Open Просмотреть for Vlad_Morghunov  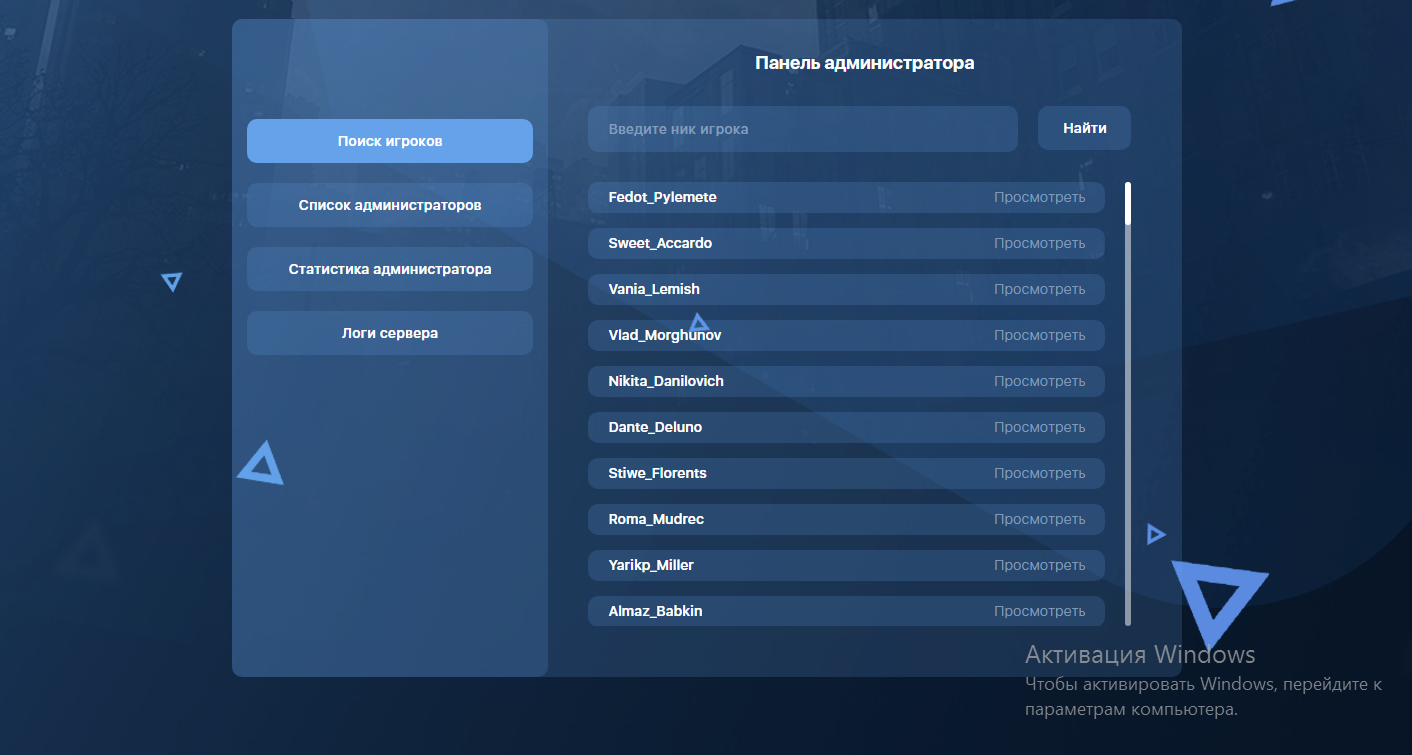[x=1039, y=335]
